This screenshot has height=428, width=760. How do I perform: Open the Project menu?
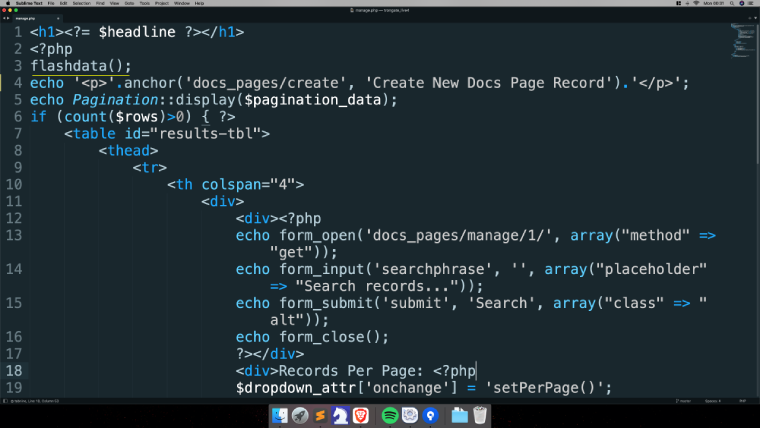[x=162, y=3]
